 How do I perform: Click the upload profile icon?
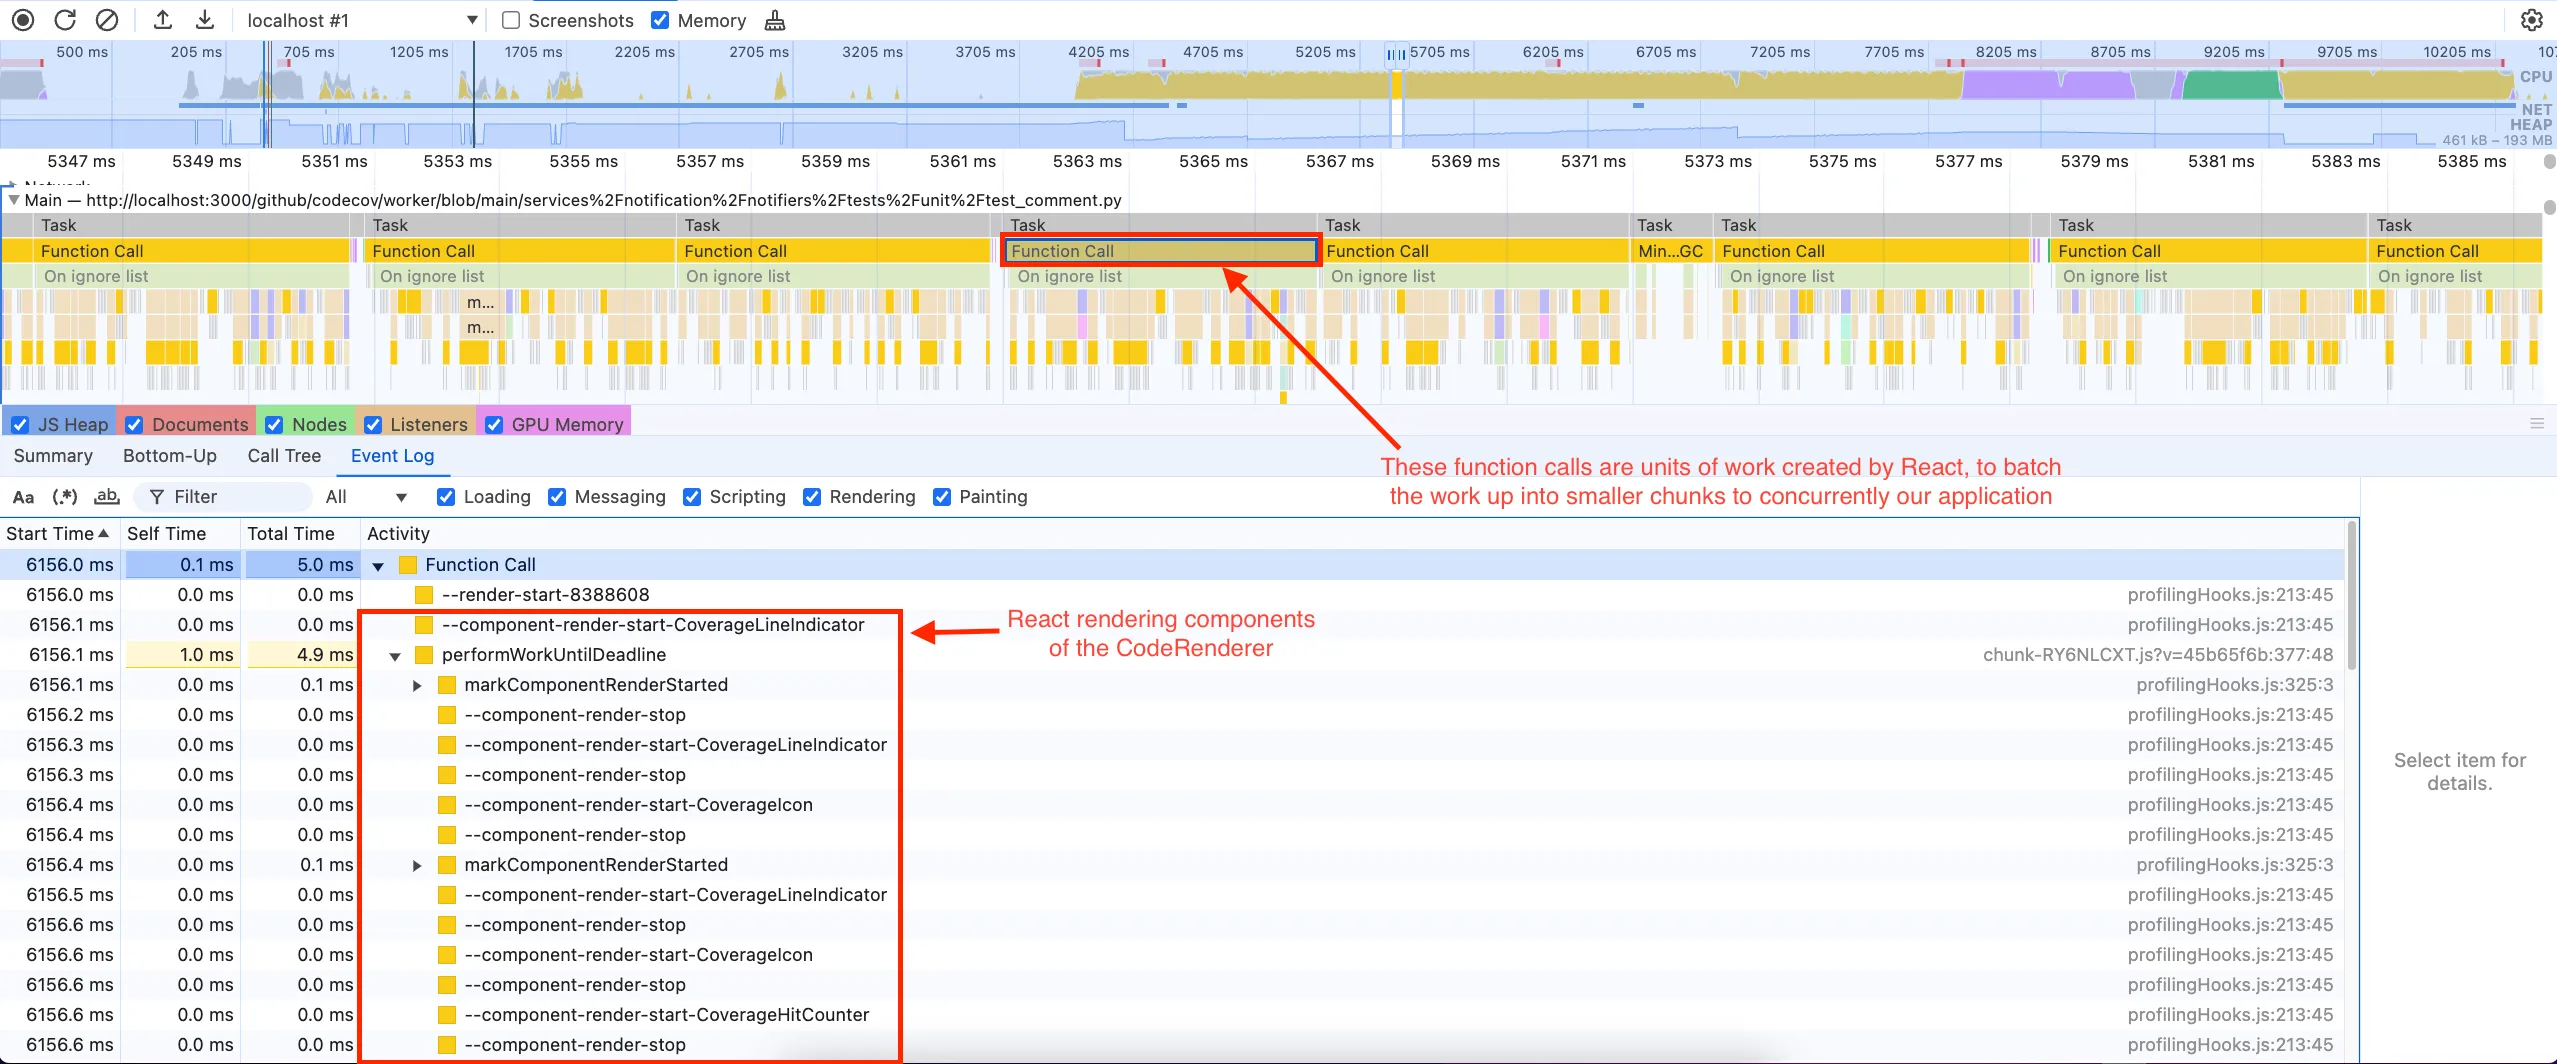[x=163, y=20]
